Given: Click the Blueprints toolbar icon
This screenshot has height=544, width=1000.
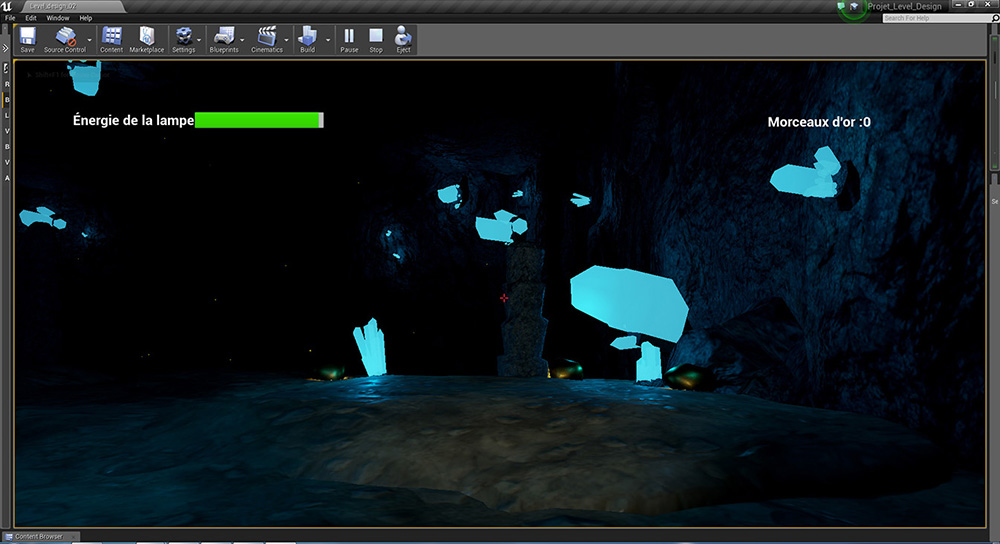Looking at the screenshot, I should [x=225, y=39].
